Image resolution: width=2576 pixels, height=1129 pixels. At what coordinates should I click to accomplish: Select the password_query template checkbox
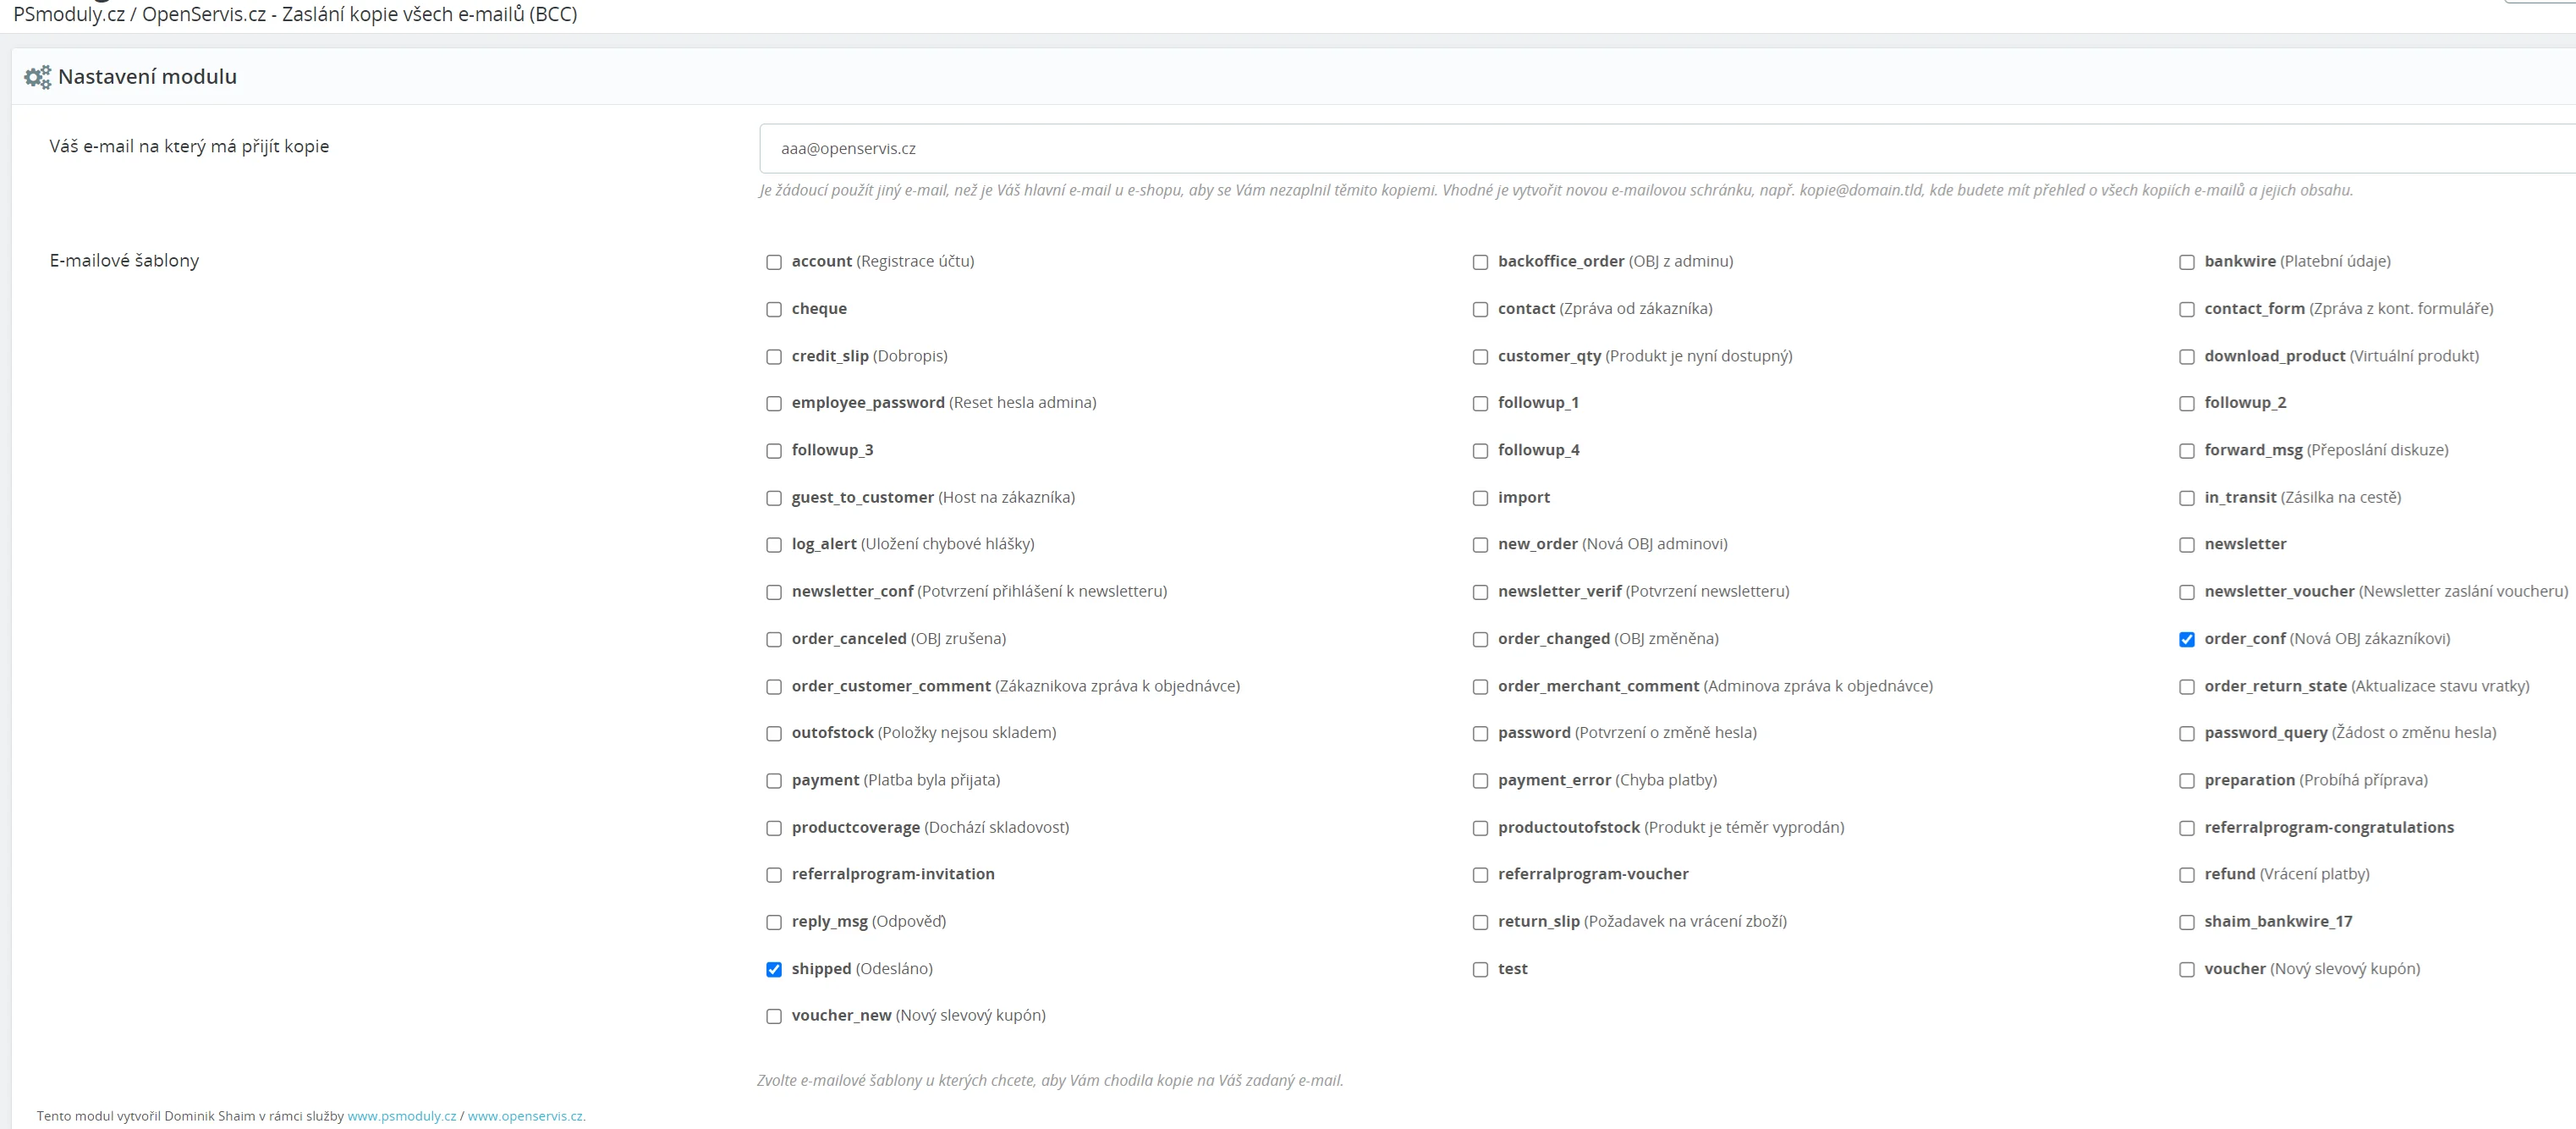coord(2187,734)
